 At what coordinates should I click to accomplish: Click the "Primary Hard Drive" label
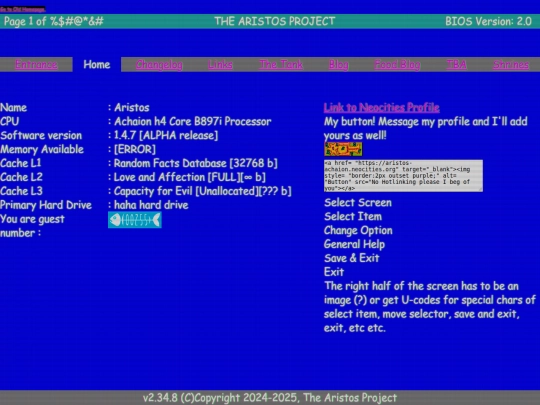46,205
